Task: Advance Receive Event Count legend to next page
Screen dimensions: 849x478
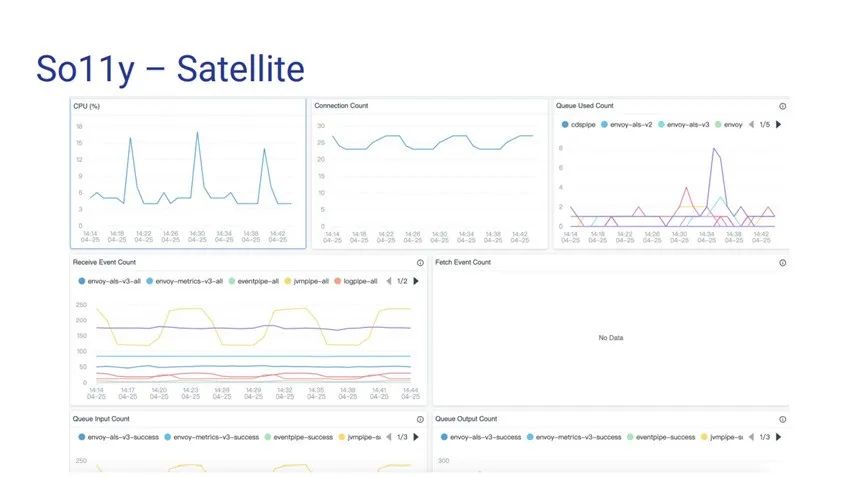Action: 416,281
